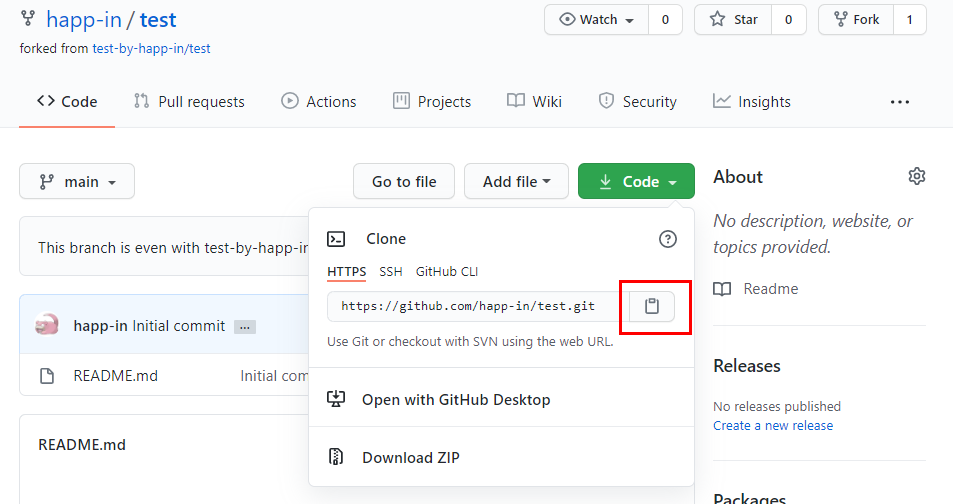The height and width of the screenshot is (504, 953).
Task: Click the clone URL text field
Action: pyautogui.click(x=478, y=306)
